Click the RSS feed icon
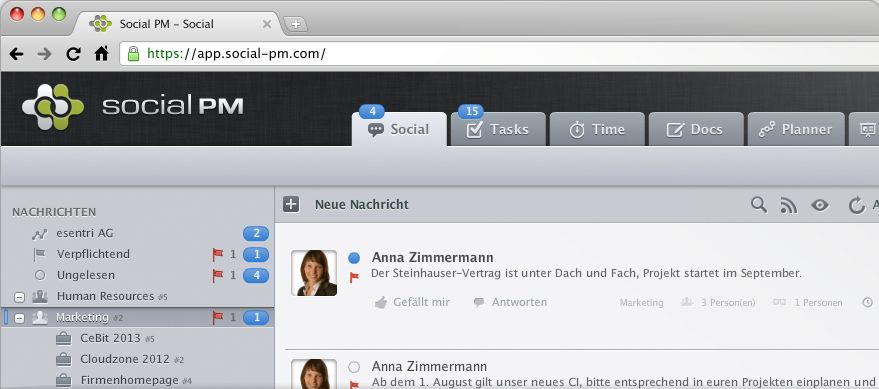 (789, 206)
